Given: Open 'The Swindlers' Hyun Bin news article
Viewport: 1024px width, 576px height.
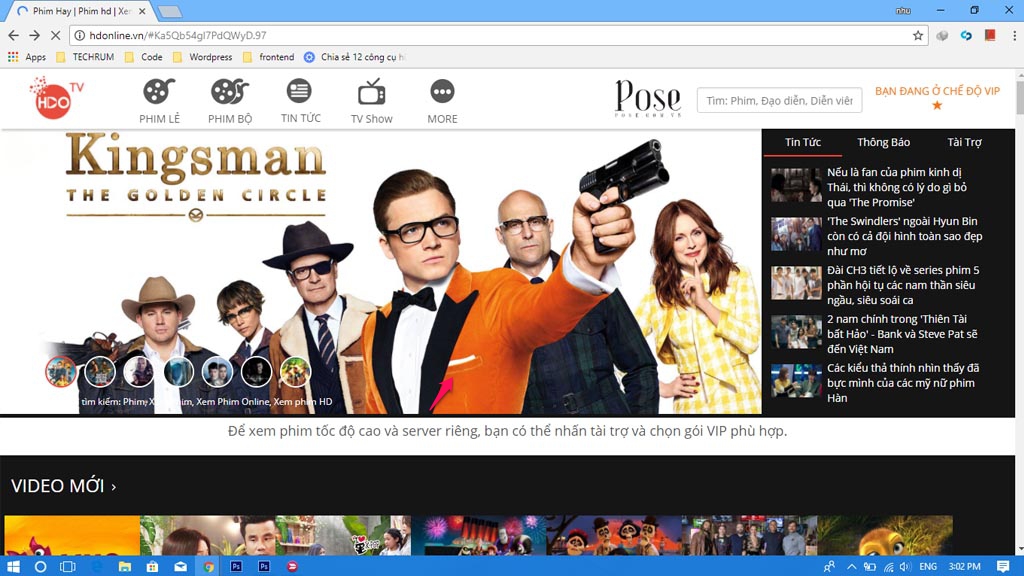Looking at the screenshot, I should click(x=904, y=236).
